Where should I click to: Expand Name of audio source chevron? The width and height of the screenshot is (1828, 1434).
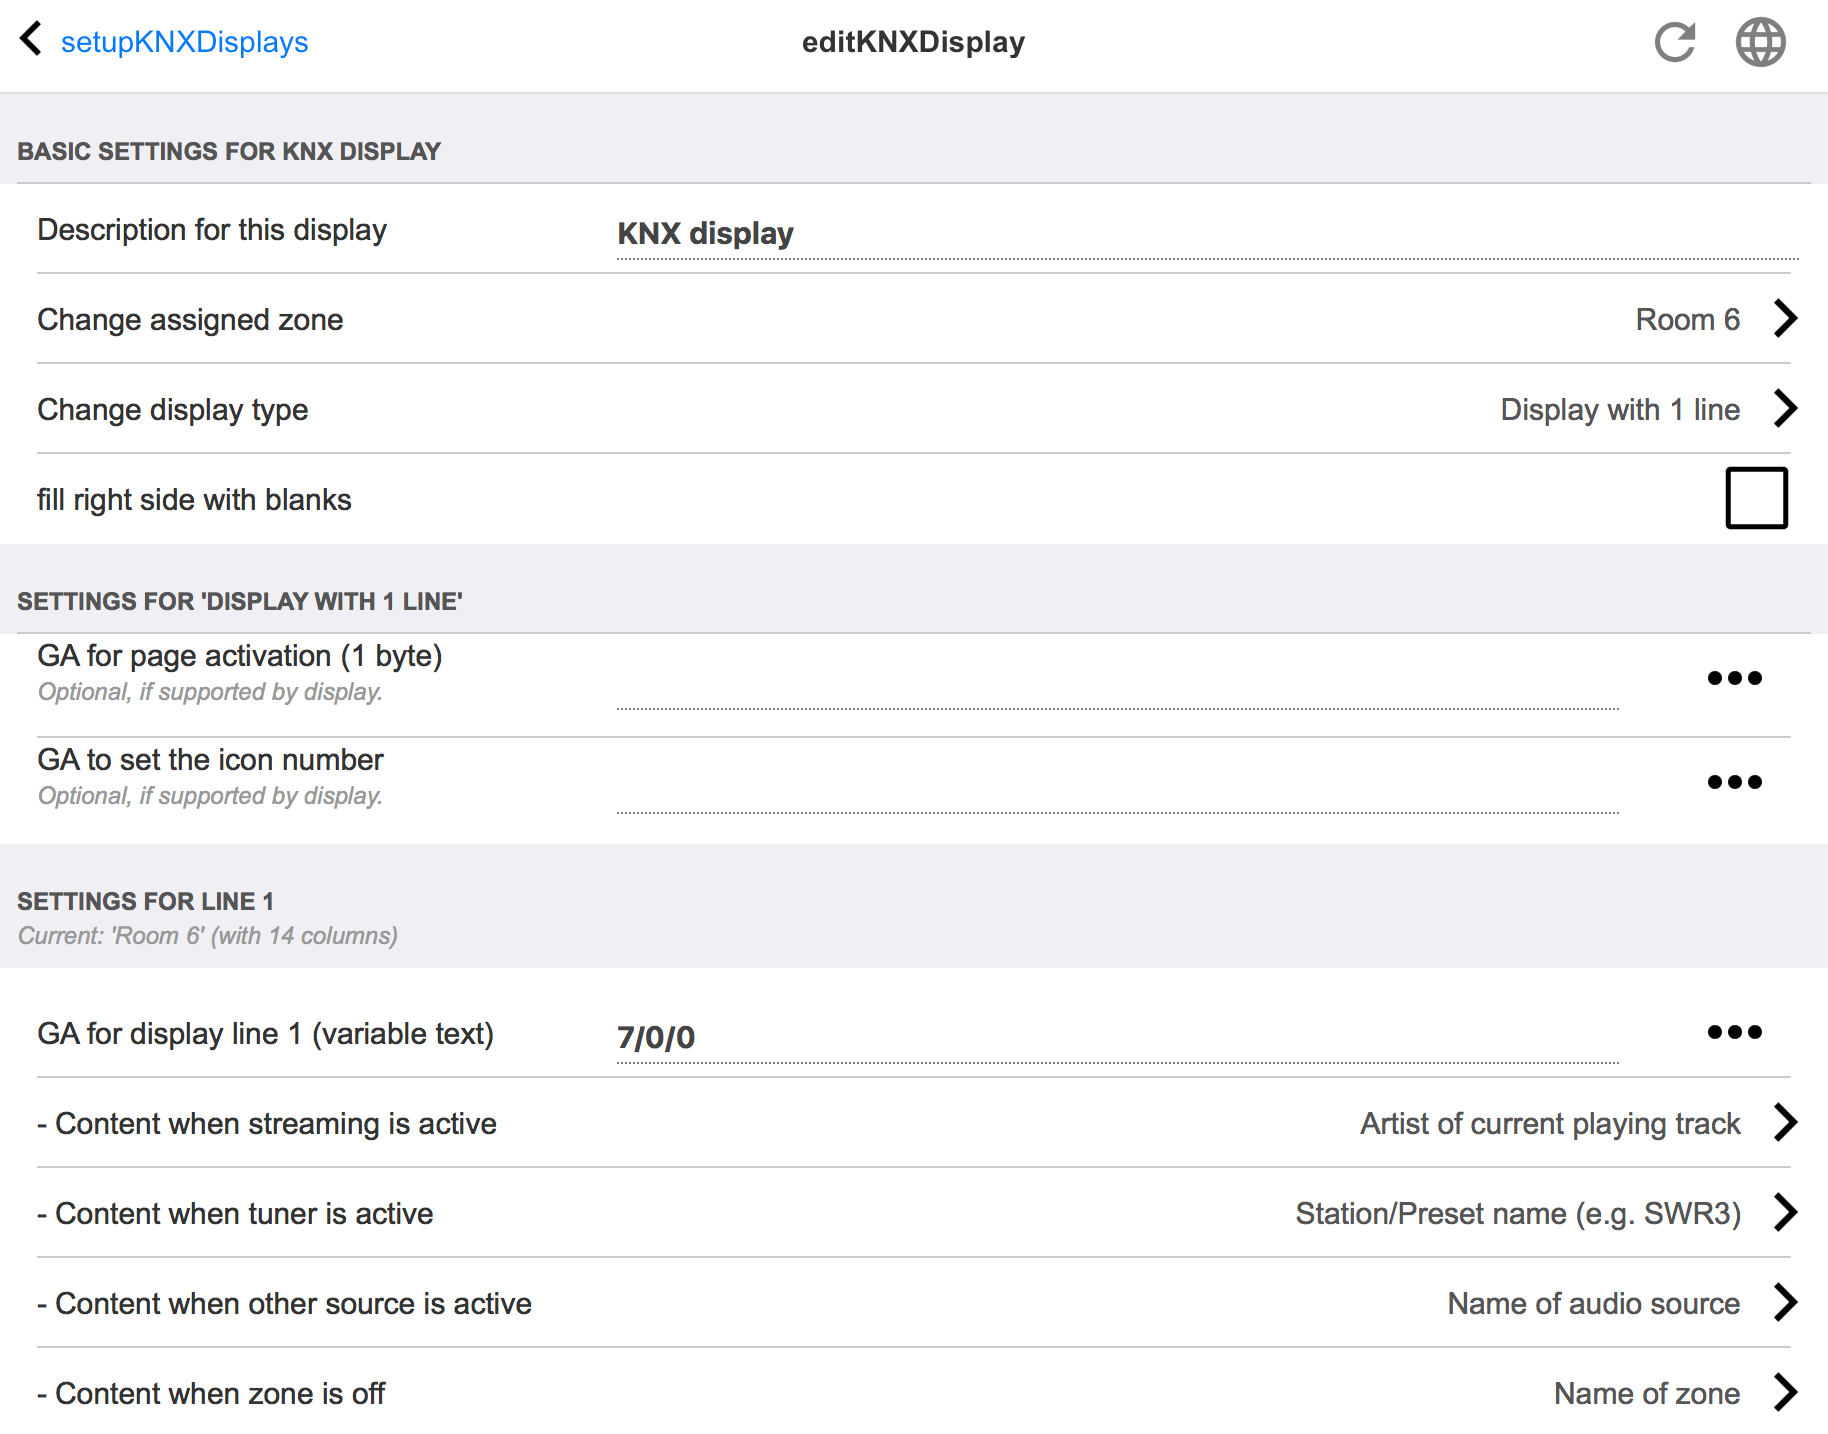[1785, 1303]
